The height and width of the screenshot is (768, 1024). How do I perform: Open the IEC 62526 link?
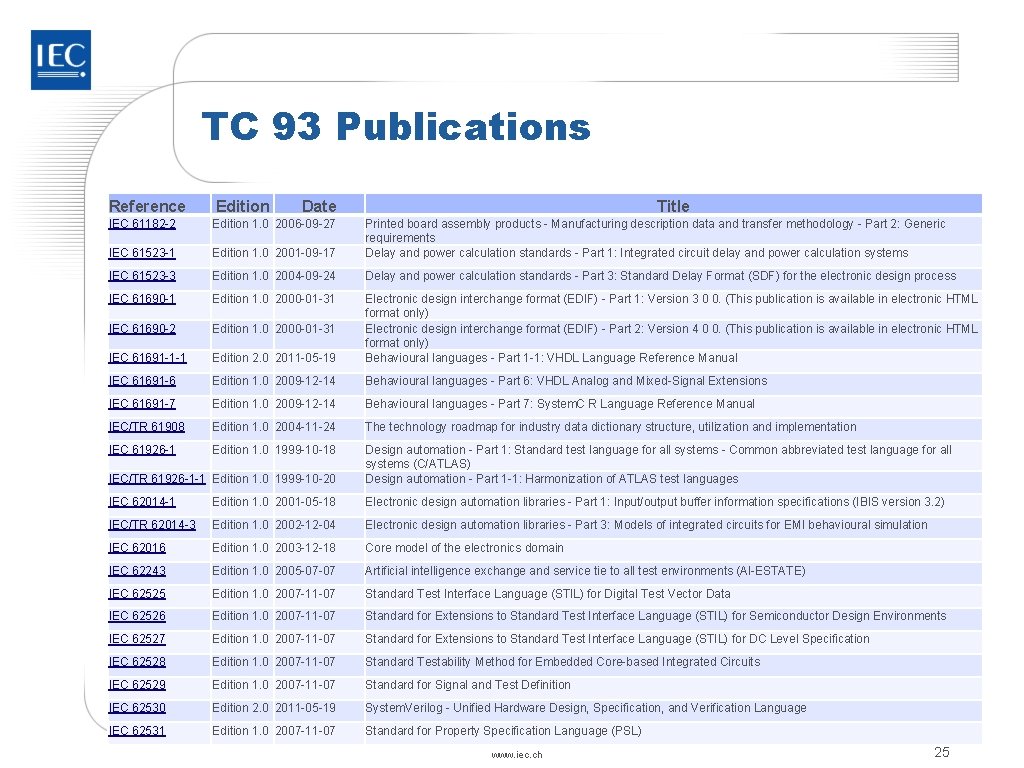click(x=137, y=616)
